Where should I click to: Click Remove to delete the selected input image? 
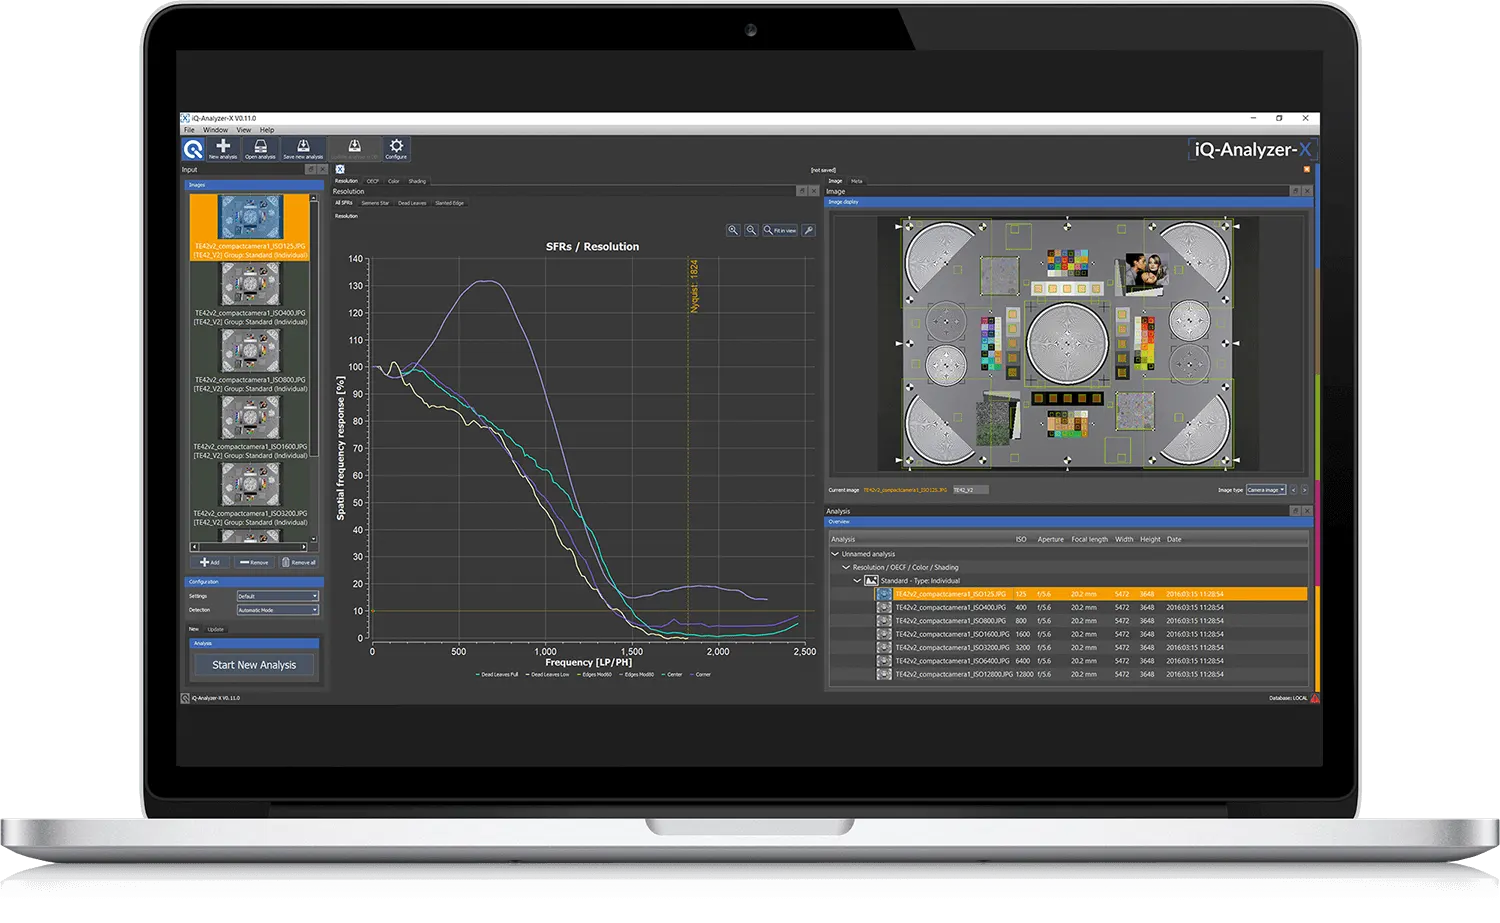point(254,562)
